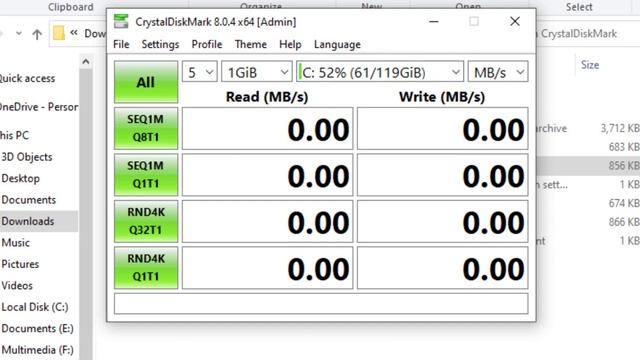Open the Help menu
The image size is (640, 360).
[290, 44]
